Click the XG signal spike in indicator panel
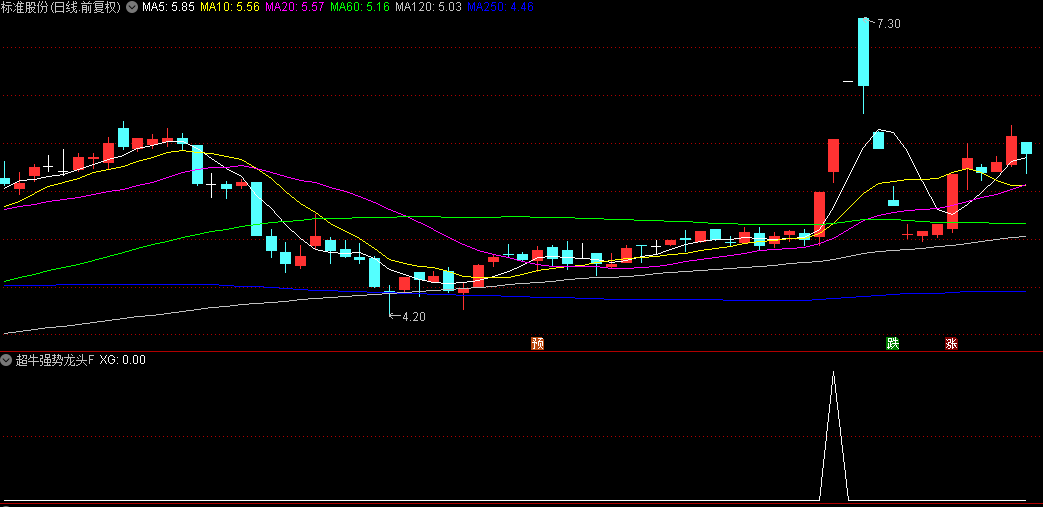 [x=833, y=436]
